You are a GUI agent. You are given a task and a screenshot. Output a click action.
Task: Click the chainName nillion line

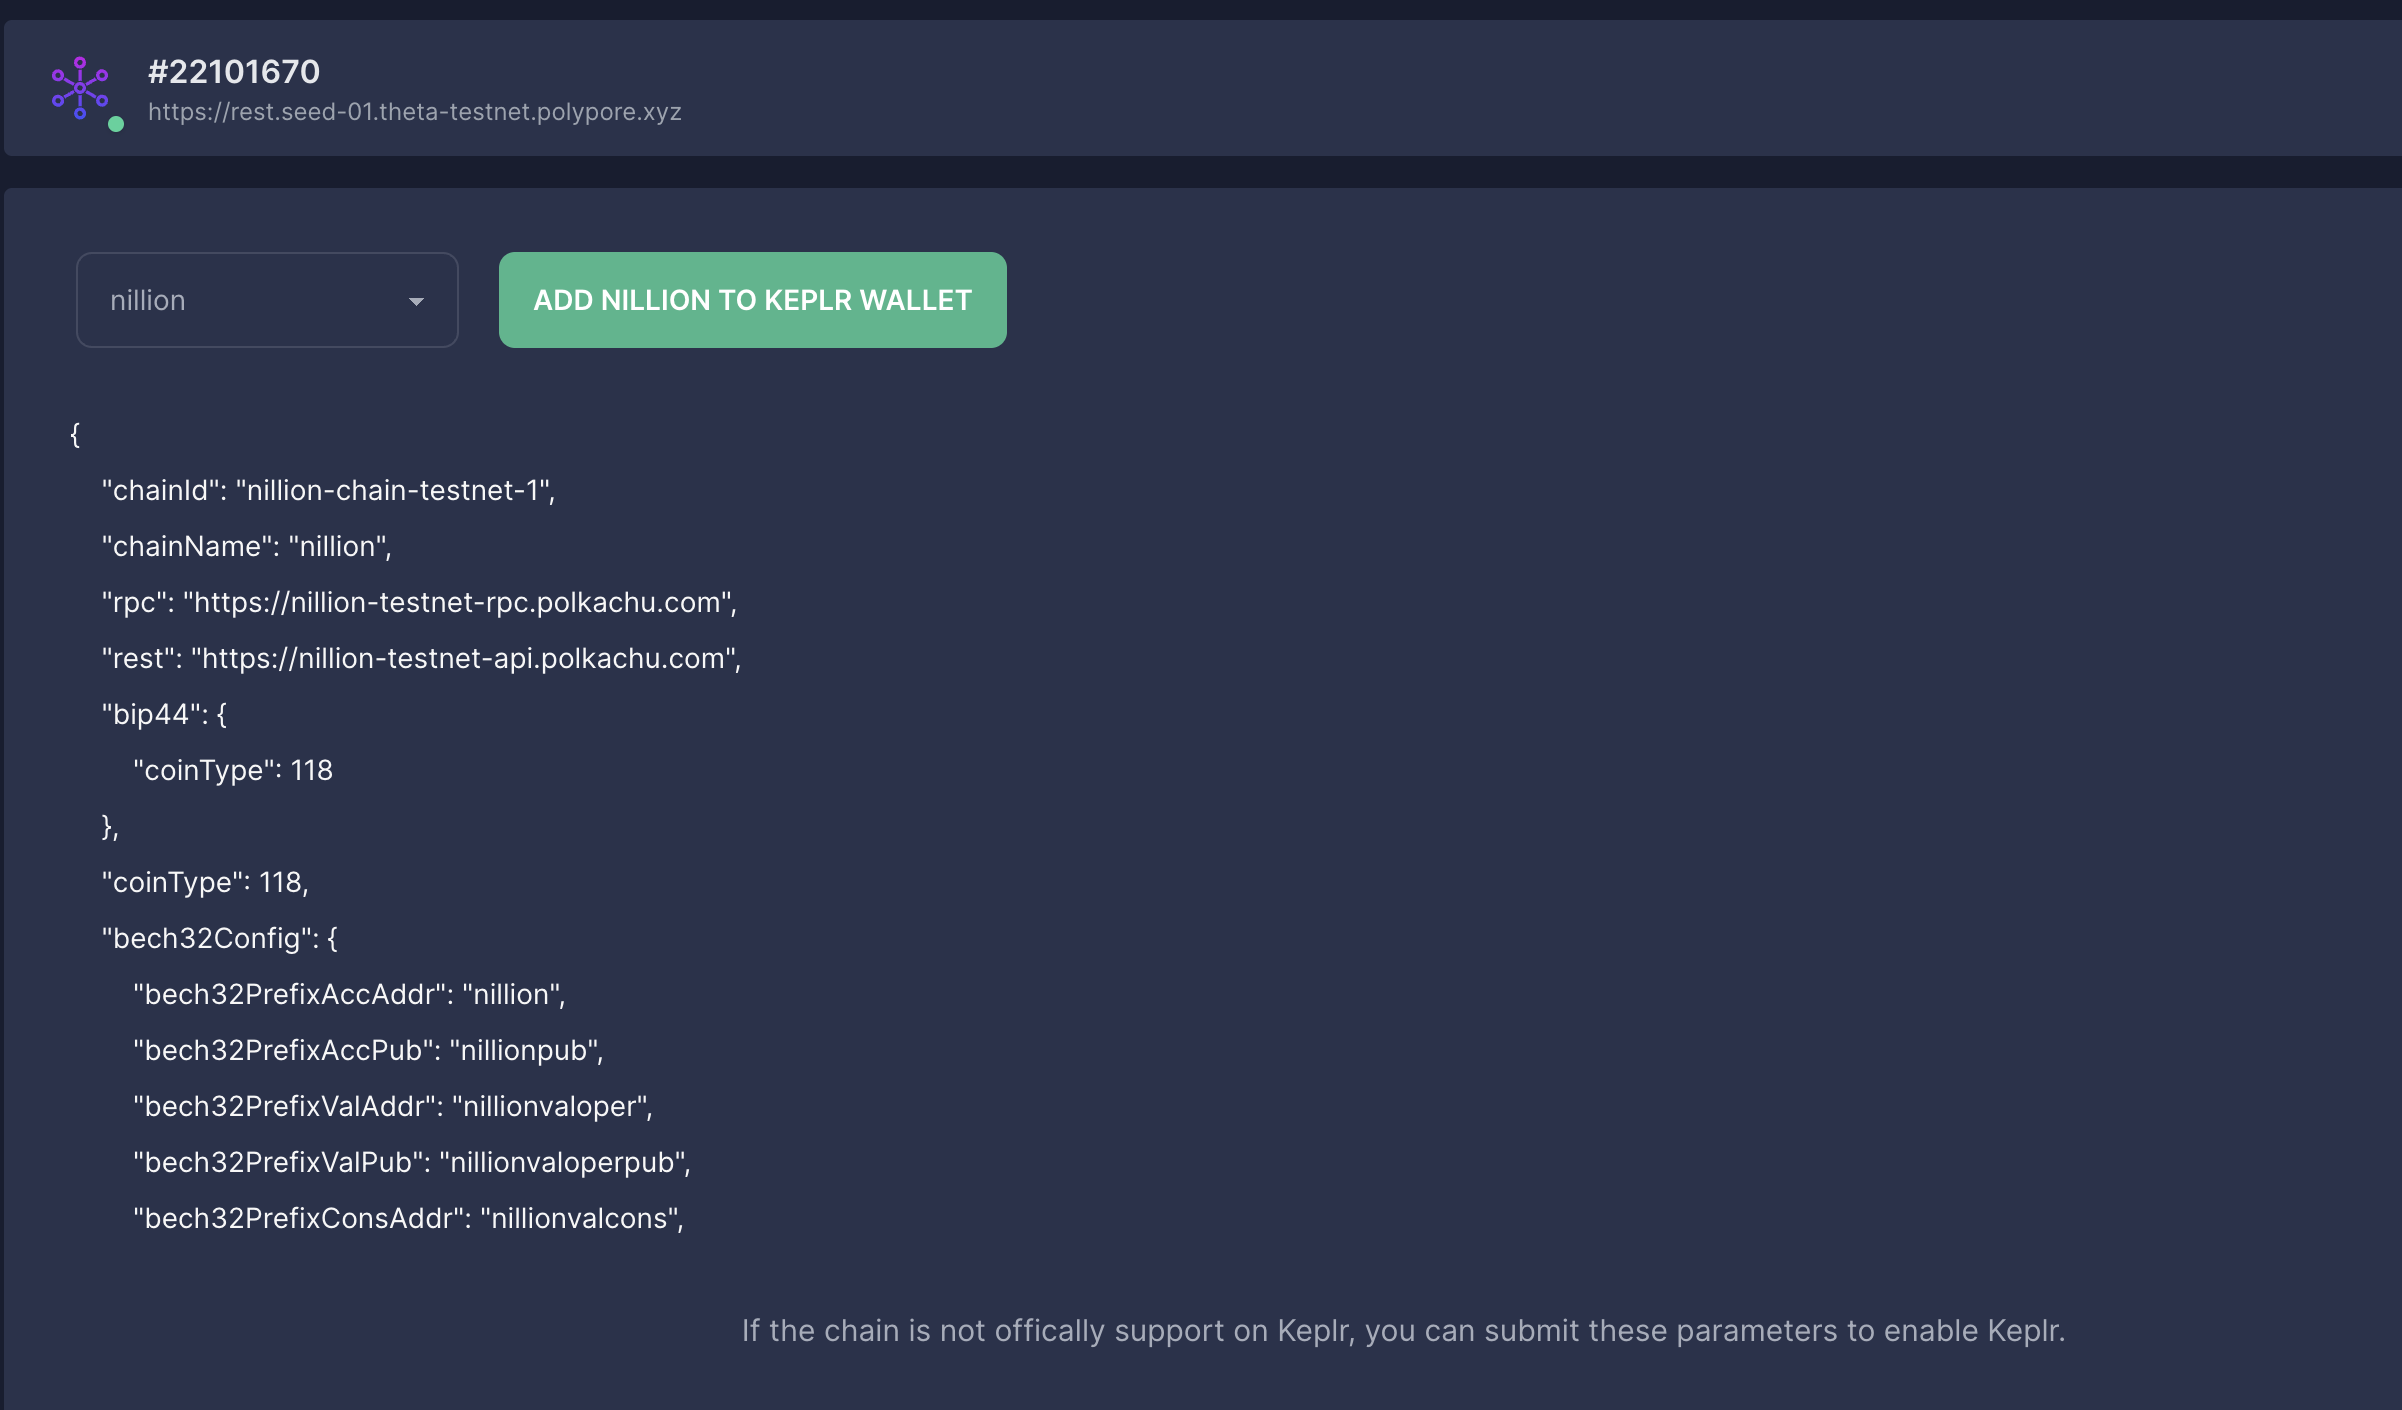pos(246,546)
